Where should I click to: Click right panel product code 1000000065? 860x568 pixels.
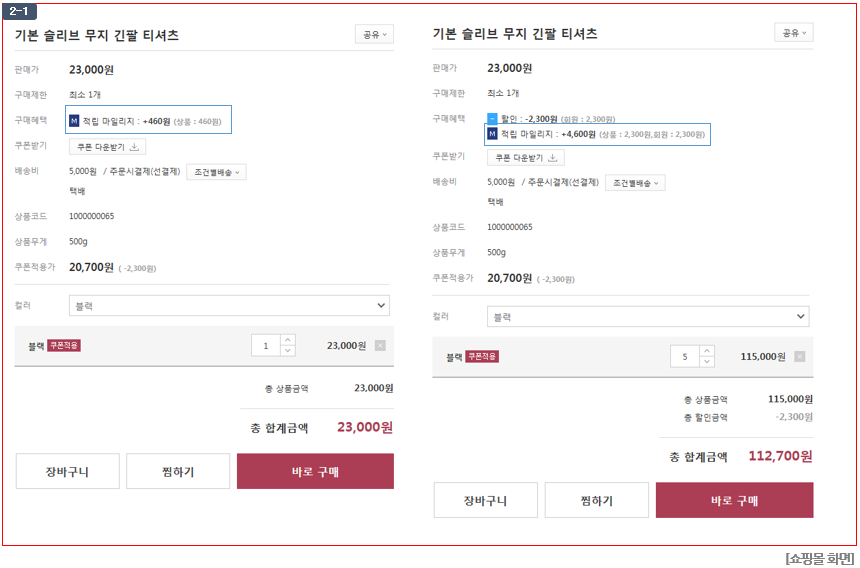click(x=510, y=227)
